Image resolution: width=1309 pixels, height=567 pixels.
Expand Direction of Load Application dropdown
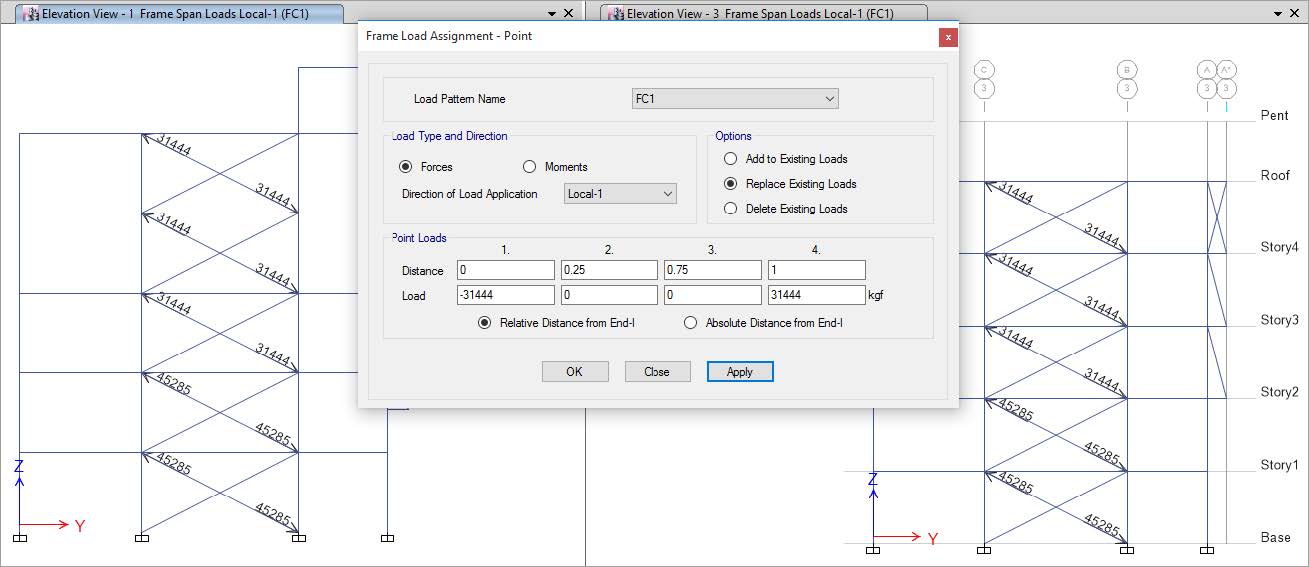click(620, 194)
